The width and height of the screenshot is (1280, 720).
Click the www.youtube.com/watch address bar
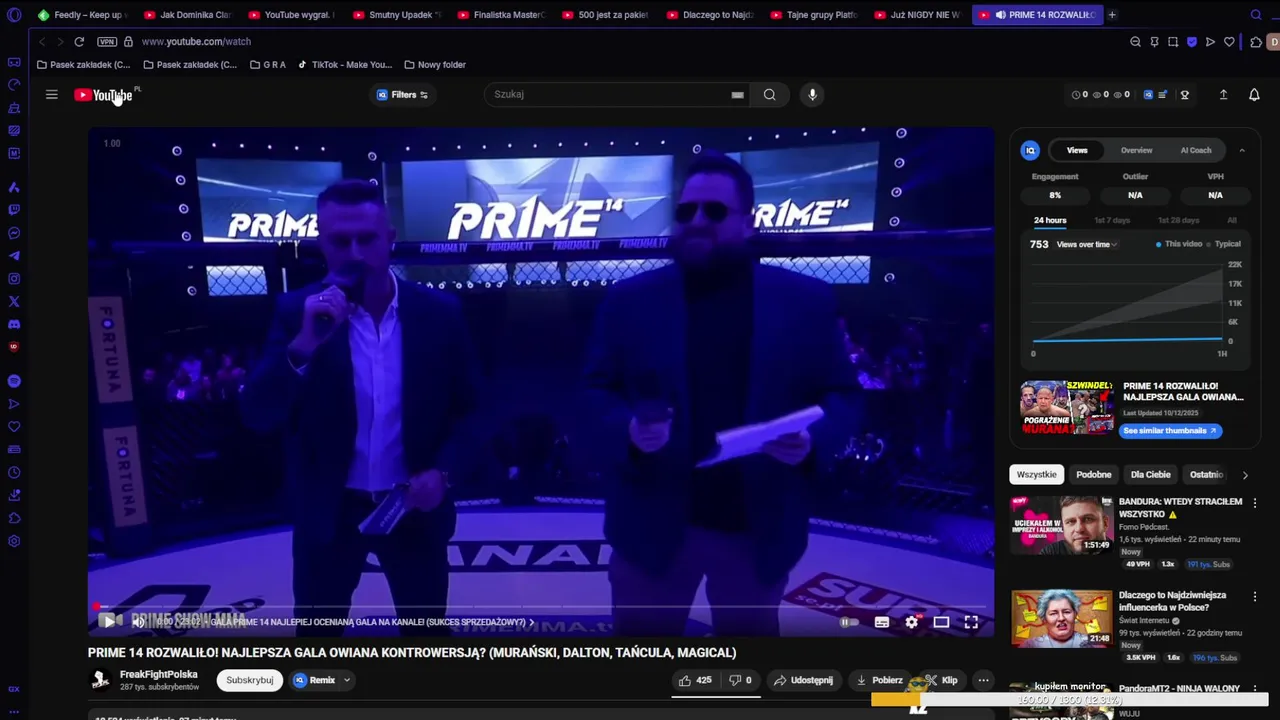tap(196, 42)
